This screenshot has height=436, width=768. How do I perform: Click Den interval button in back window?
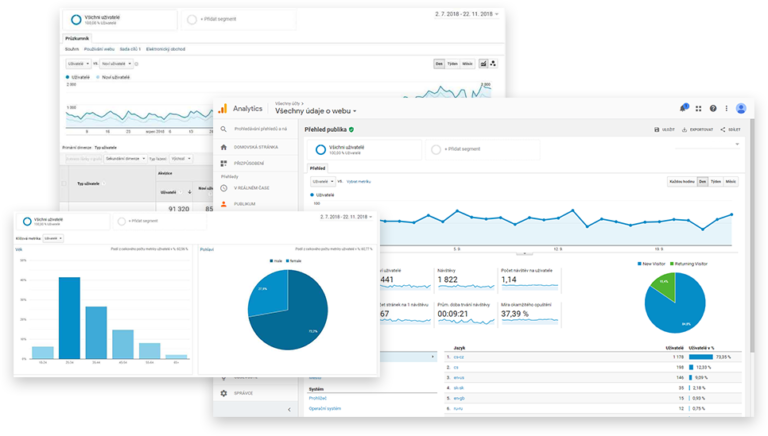tap(439, 64)
